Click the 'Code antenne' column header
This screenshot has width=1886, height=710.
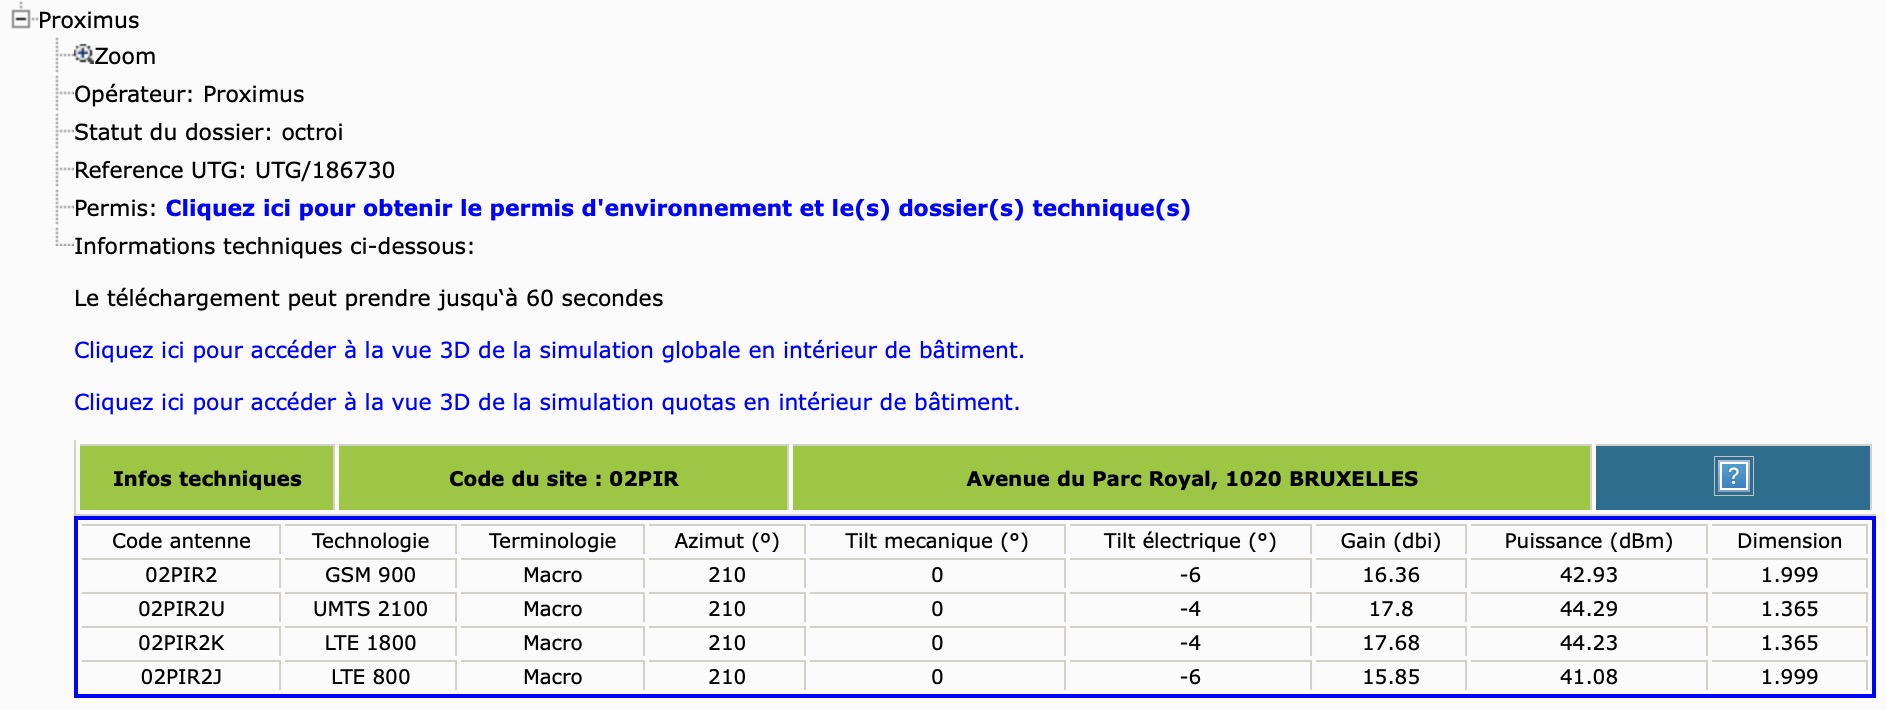click(x=181, y=541)
